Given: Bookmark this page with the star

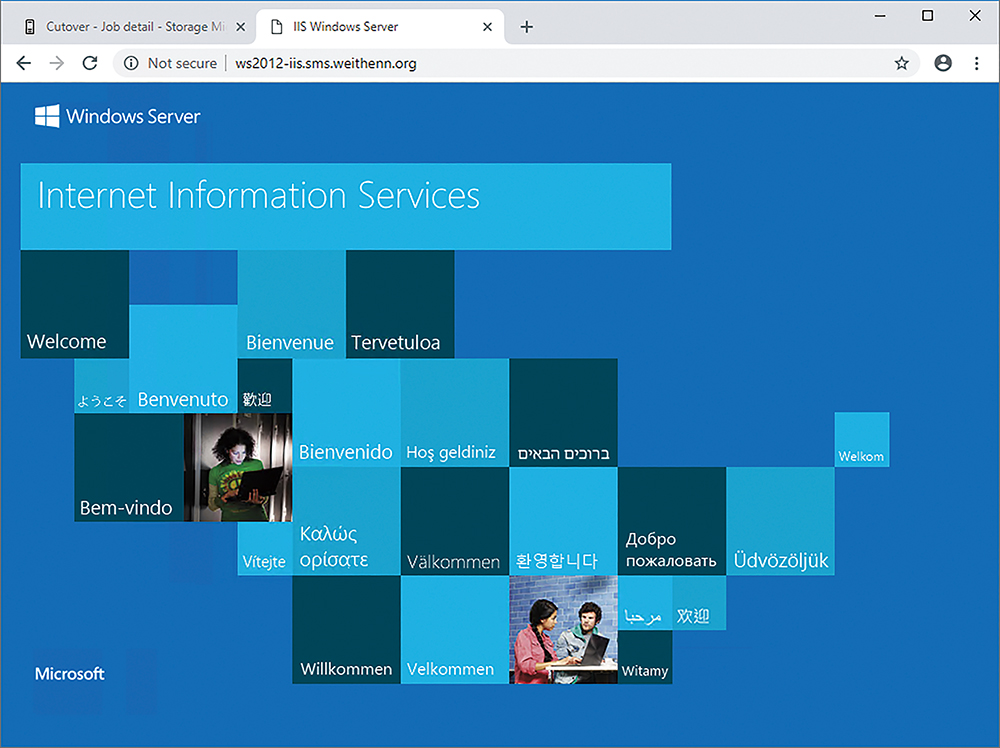Looking at the screenshot, I should pyautogui.click(x=901, y=63).
